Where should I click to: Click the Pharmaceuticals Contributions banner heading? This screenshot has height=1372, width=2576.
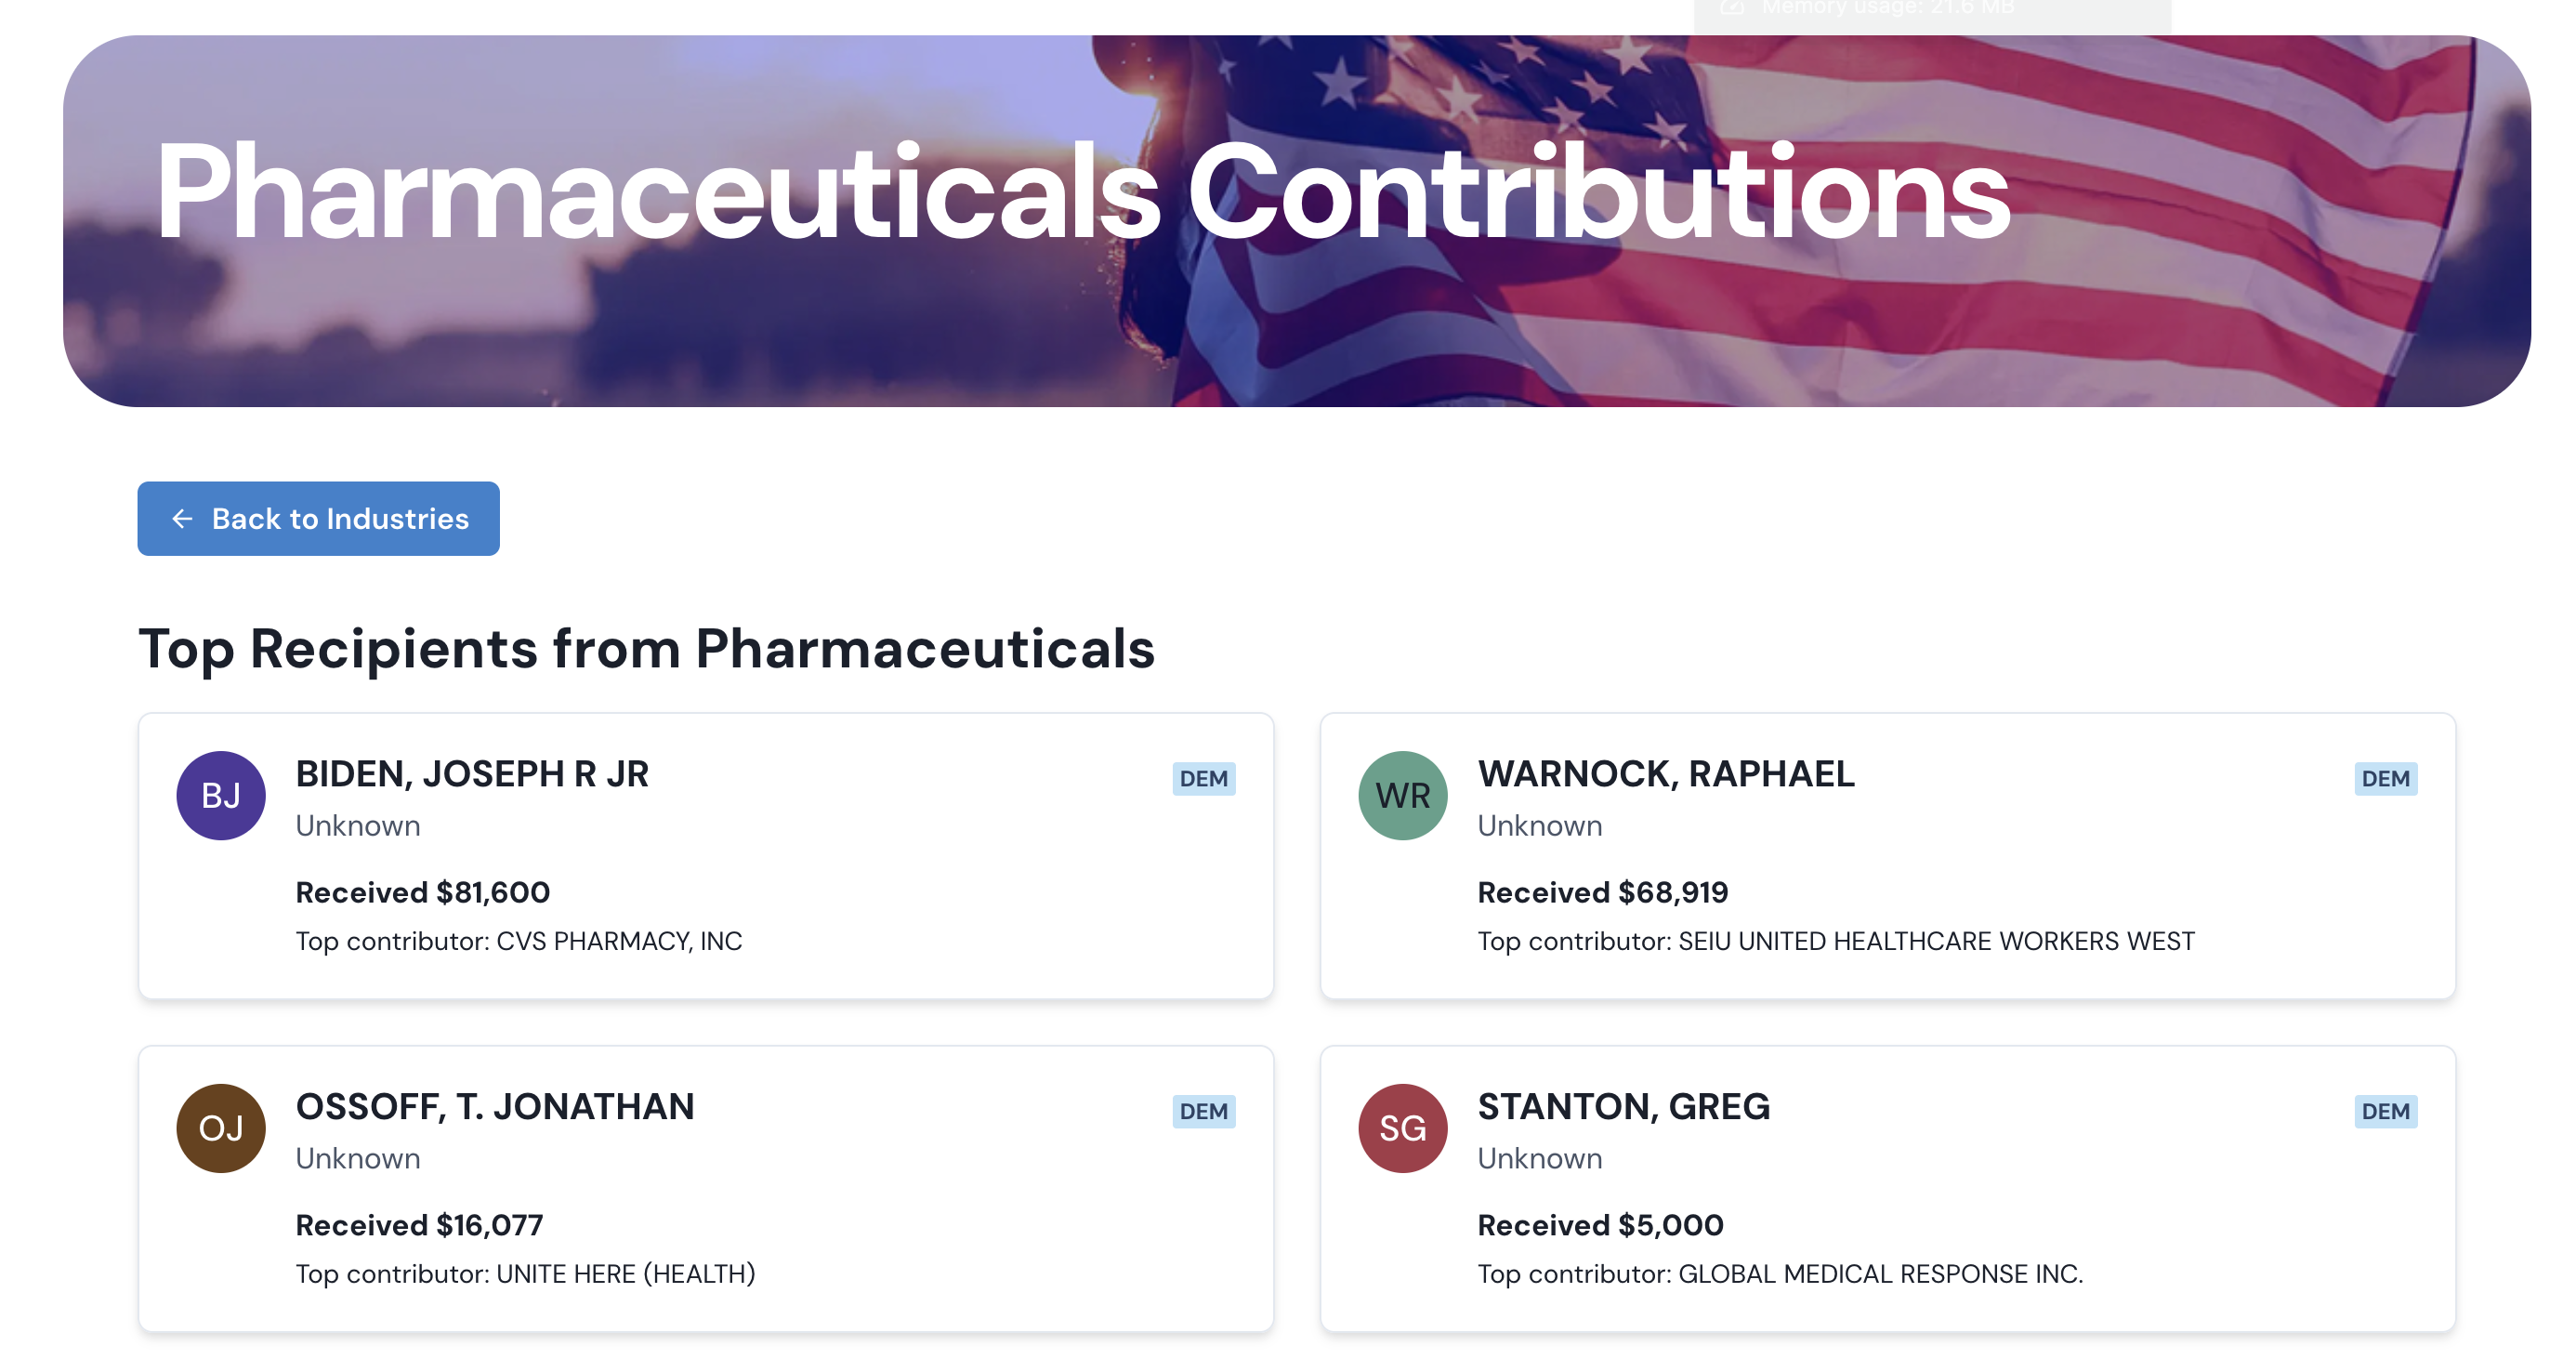coord(1082,192)
